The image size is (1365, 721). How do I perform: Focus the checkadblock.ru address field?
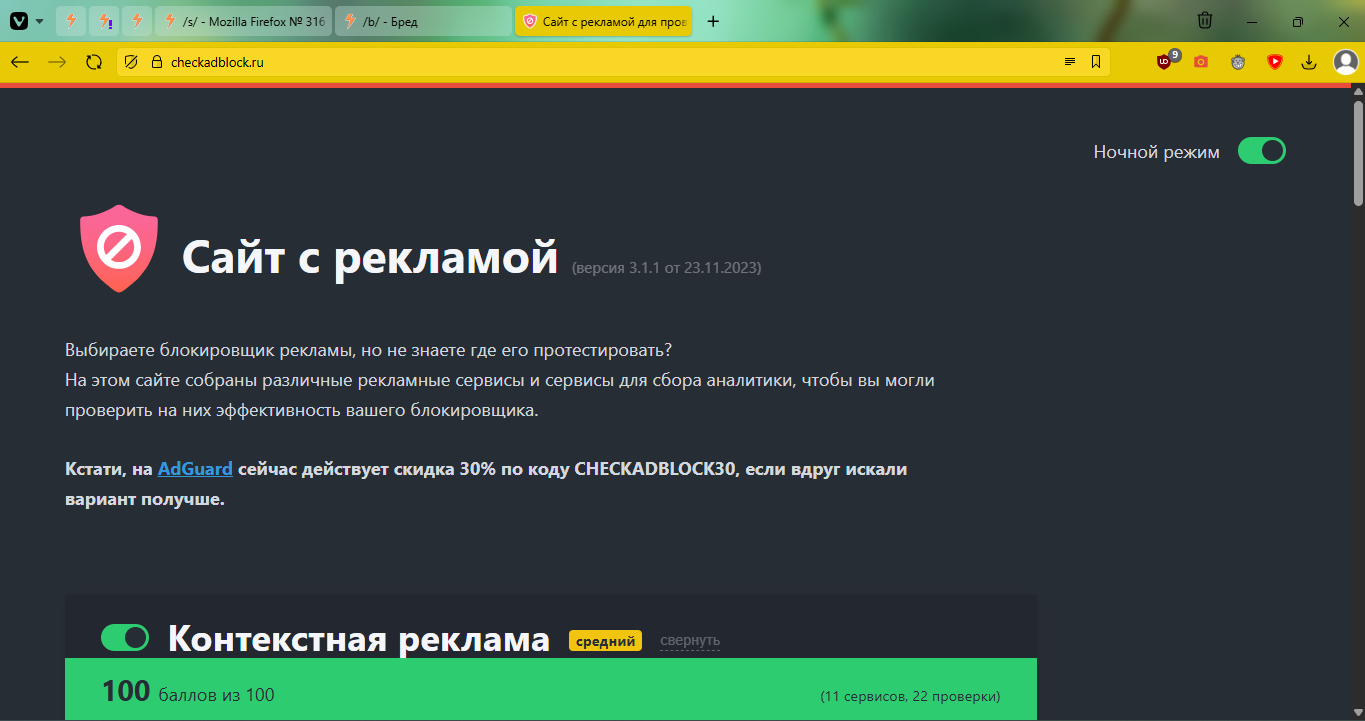click(615, 62)
